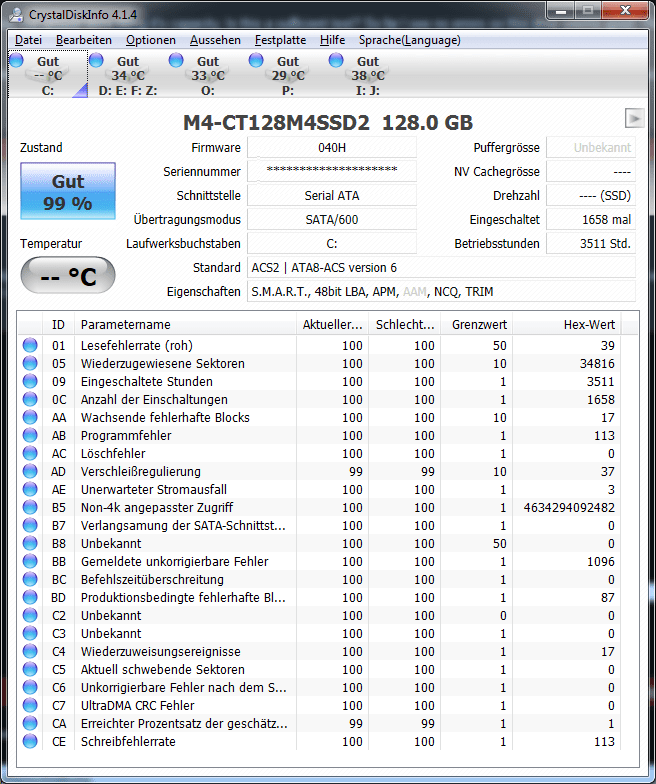Click hex value 34816
This screenshot has width=656, height=784.
[597, 364]
